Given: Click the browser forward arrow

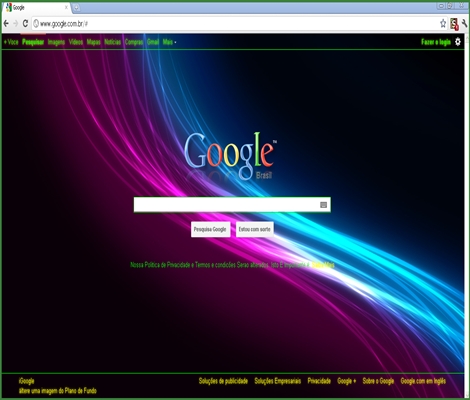Looking at the screenshot, I should pos(15,23).
